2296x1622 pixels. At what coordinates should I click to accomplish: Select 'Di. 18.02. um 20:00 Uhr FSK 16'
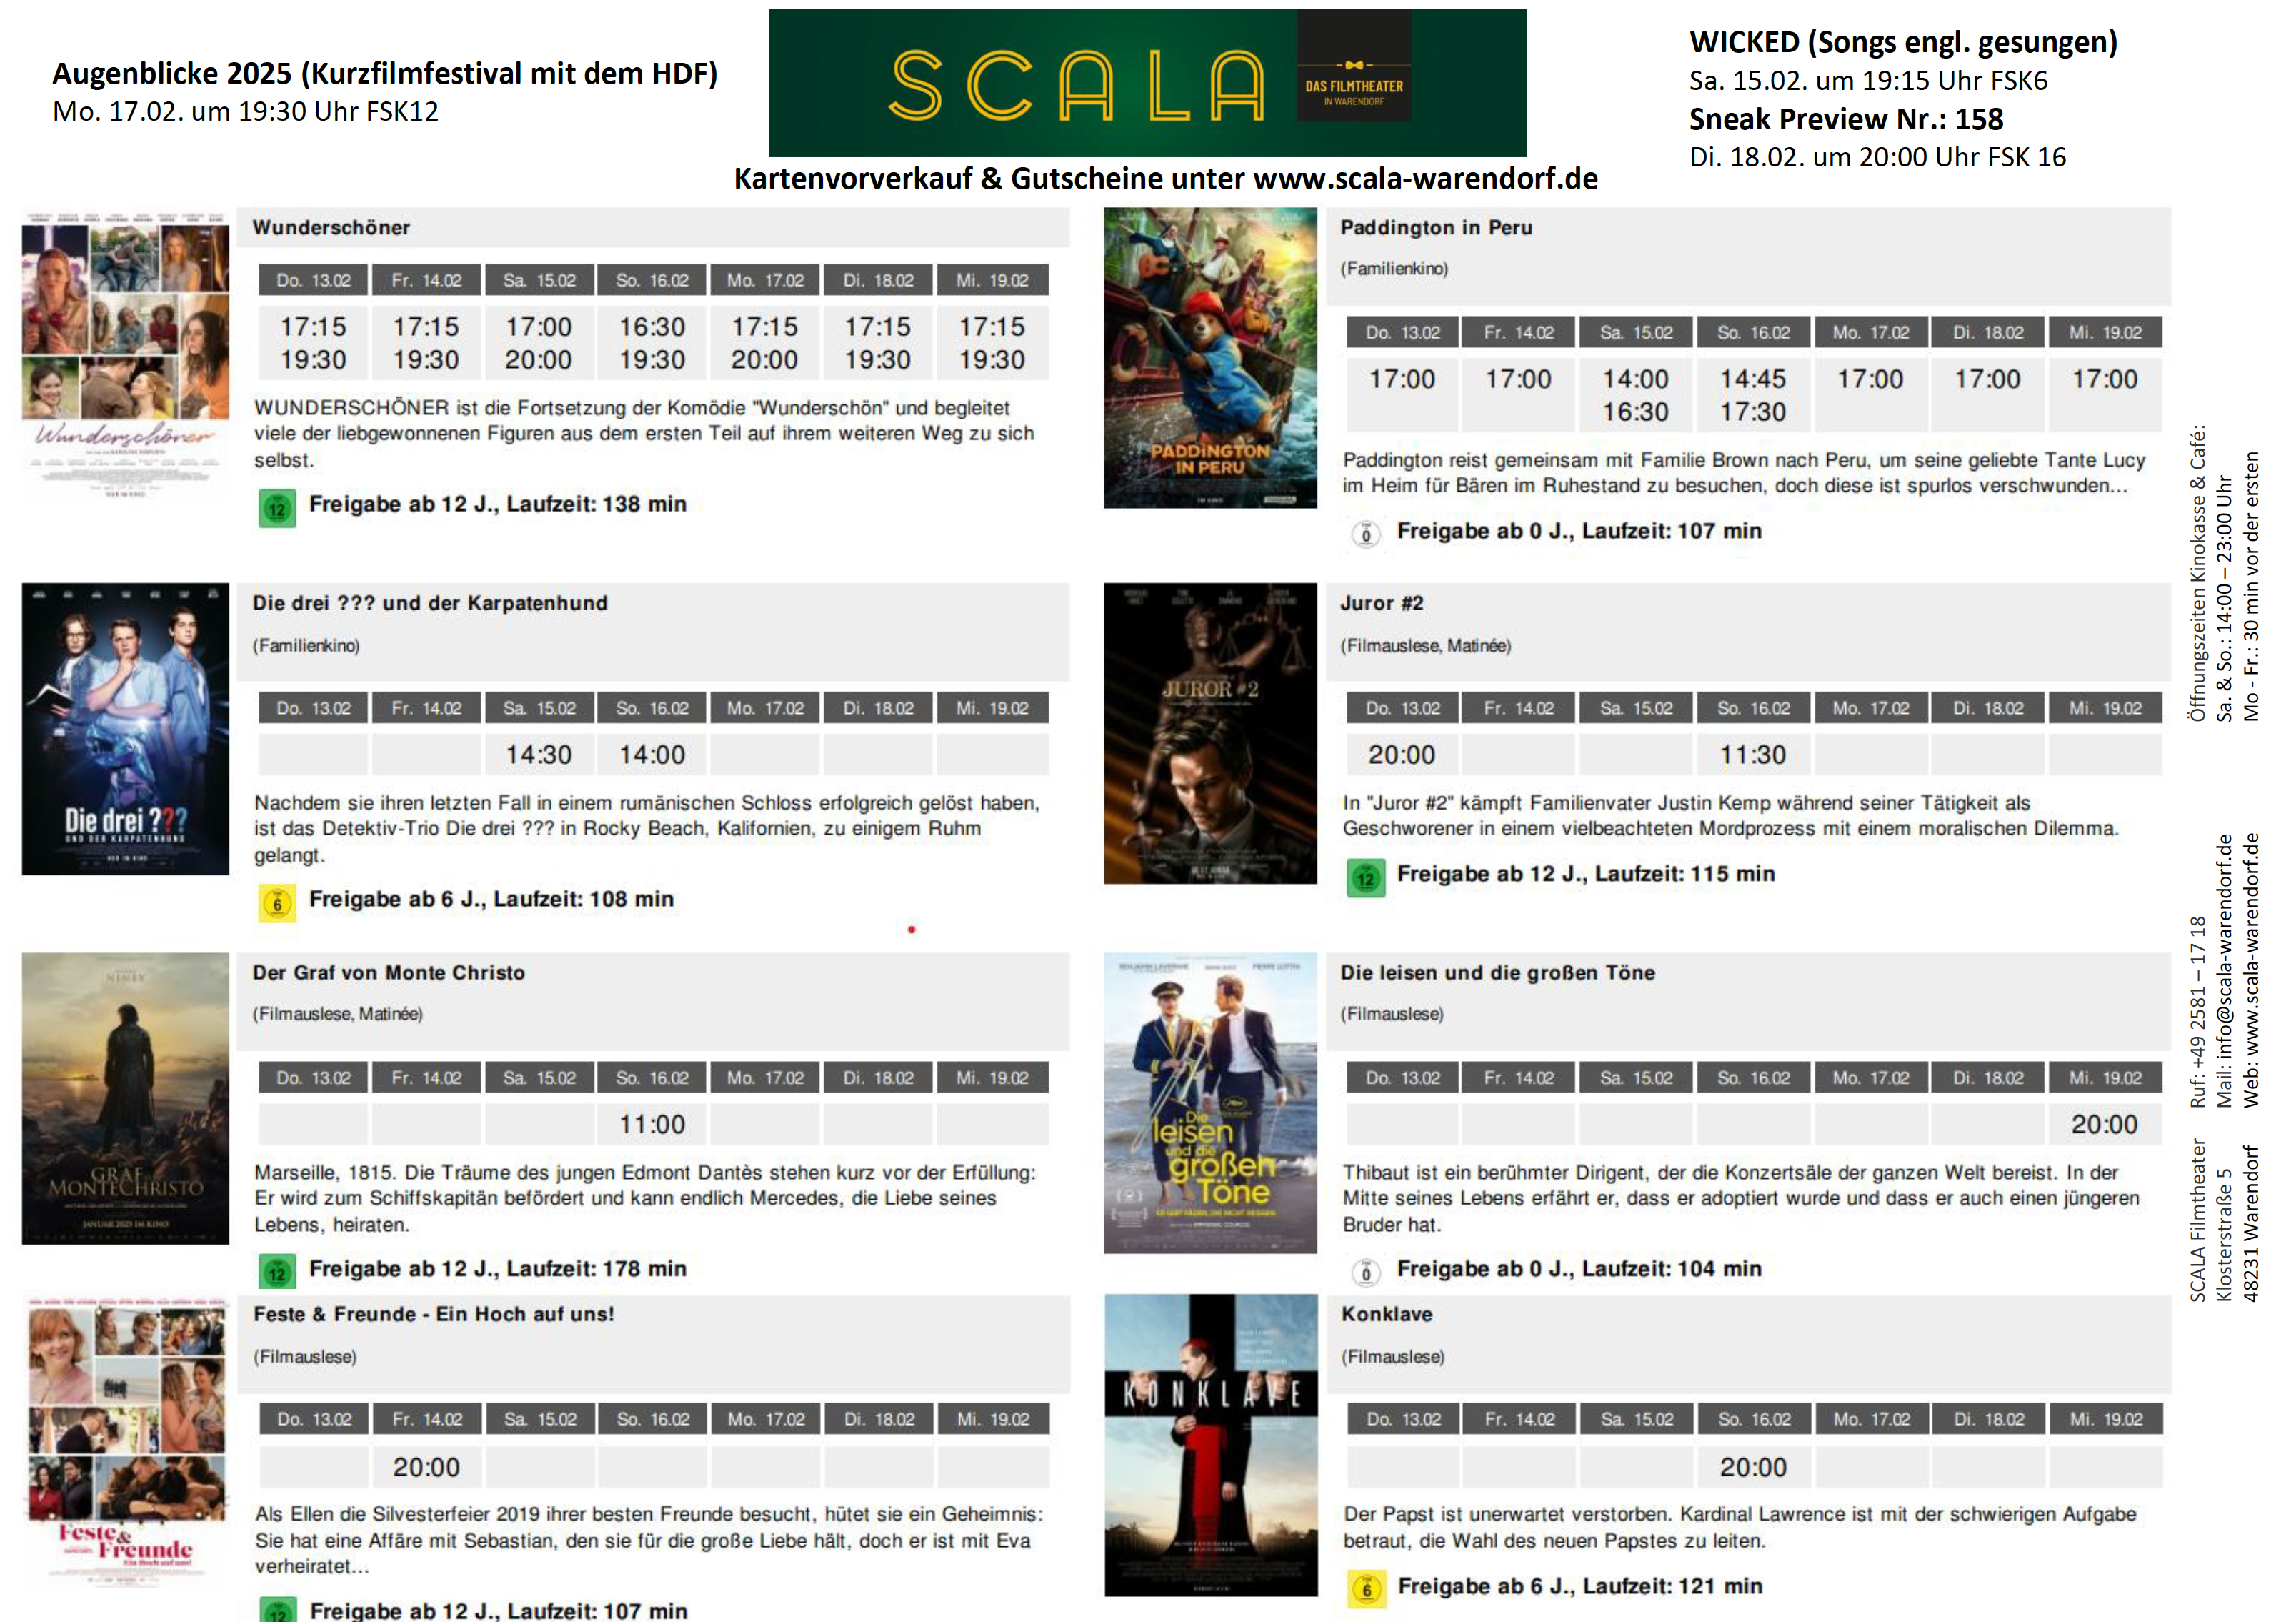click(1877, 158)
